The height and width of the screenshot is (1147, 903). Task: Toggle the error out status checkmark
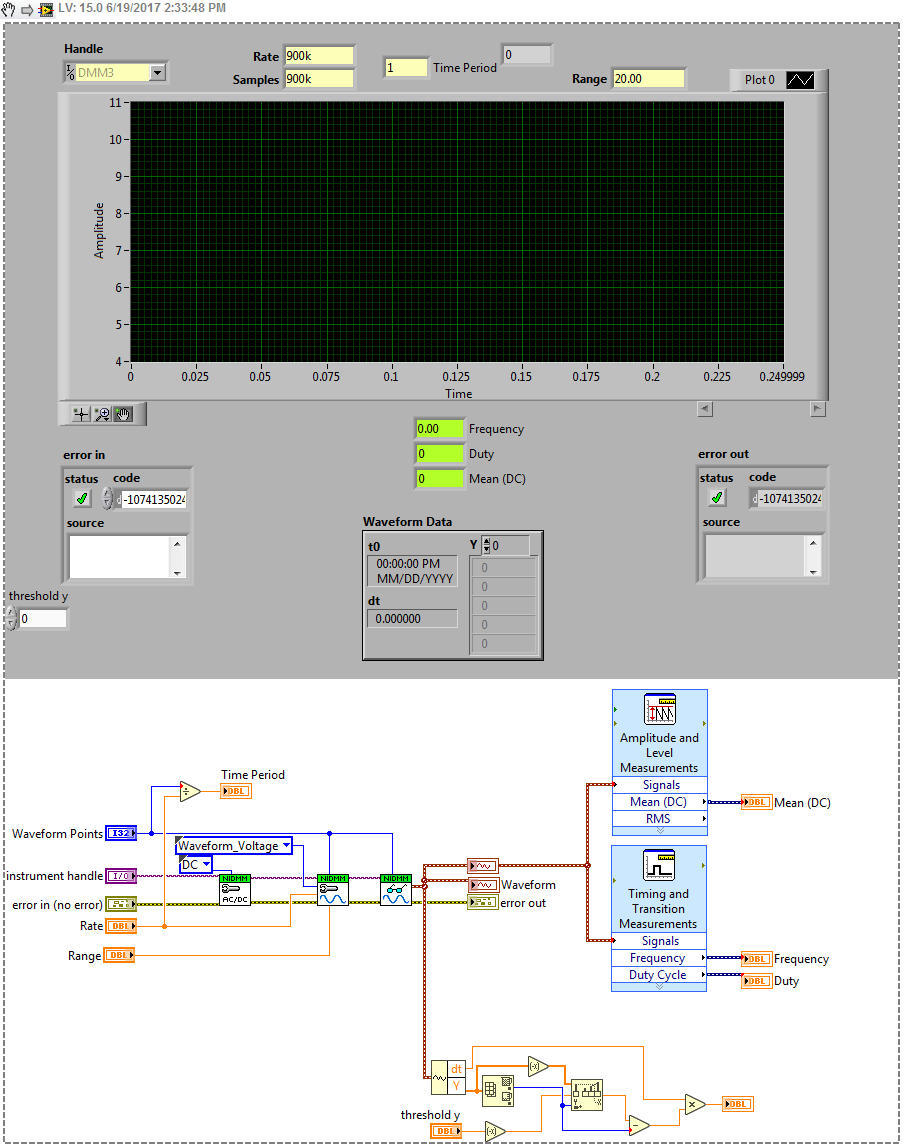(x=717, y=497)
